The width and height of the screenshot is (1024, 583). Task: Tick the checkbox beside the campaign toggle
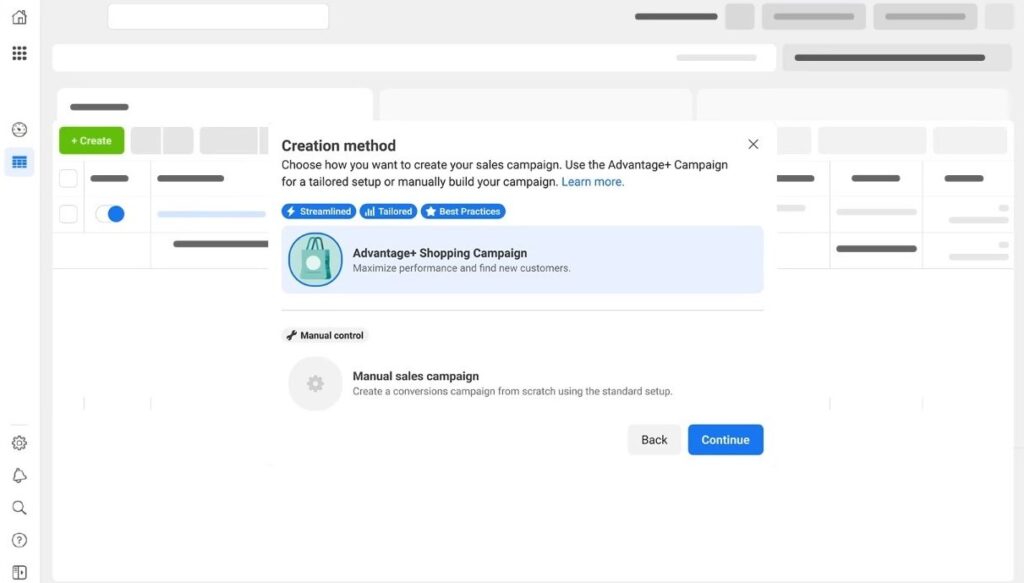(69, 214)
